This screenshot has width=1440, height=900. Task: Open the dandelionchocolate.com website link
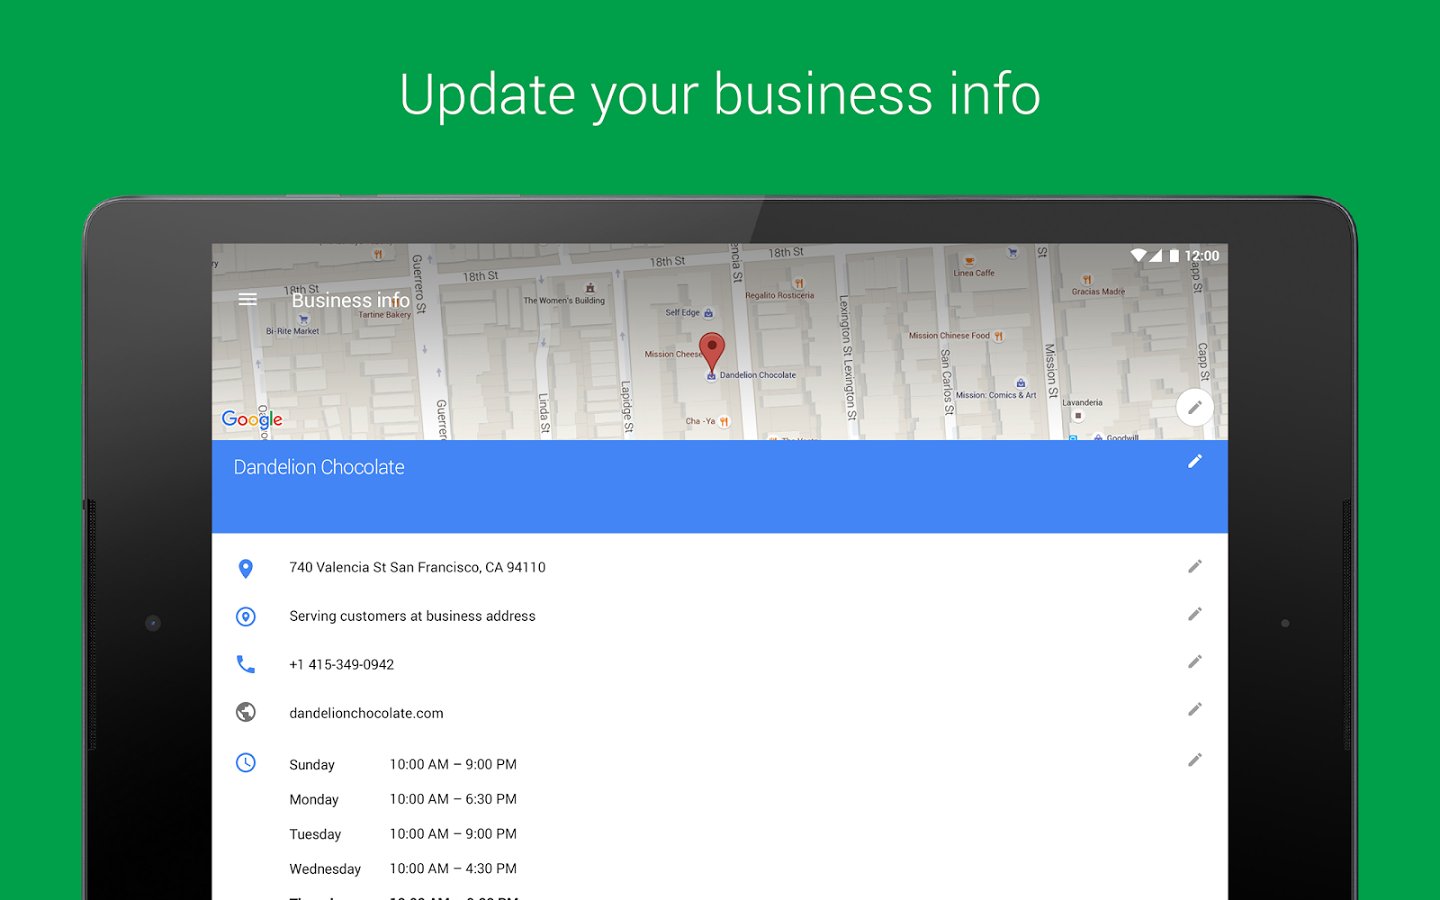pyautogui.click(x=366, y=713)
